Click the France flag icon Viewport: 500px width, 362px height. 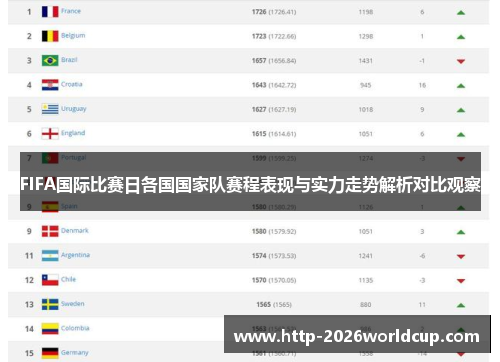[50, 12]
